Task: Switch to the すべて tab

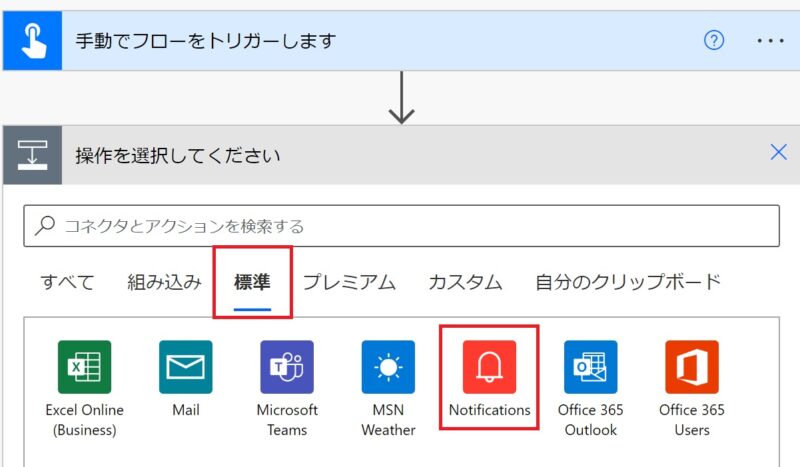Action: [68, 282]
